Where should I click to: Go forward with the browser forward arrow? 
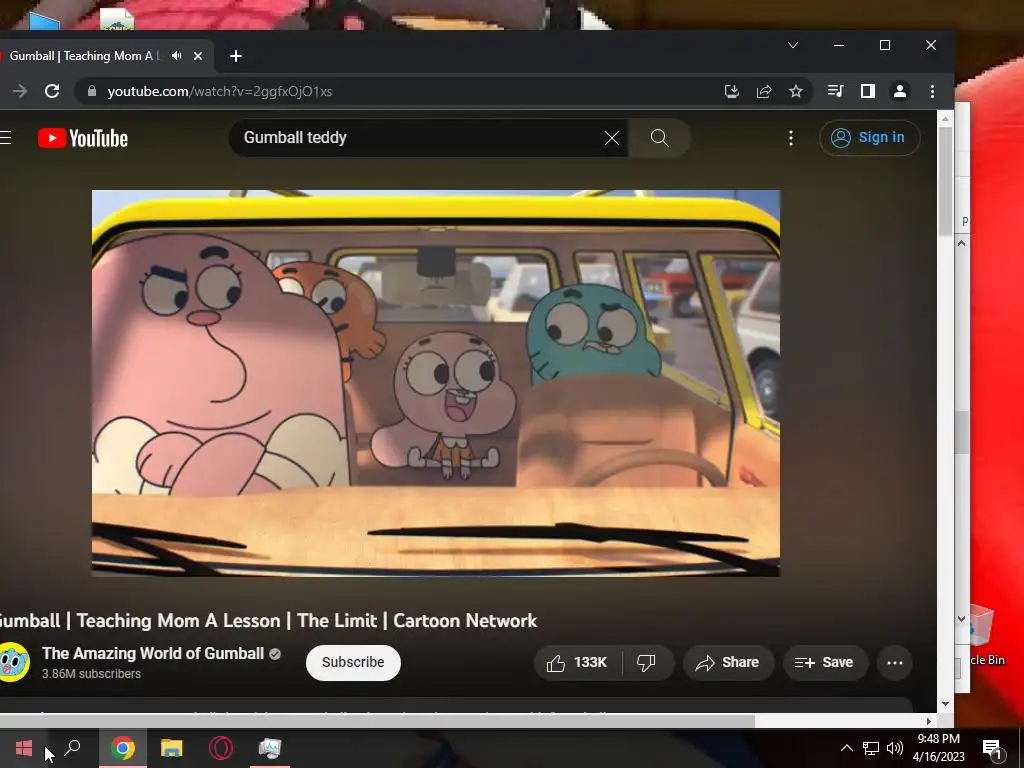20,91
